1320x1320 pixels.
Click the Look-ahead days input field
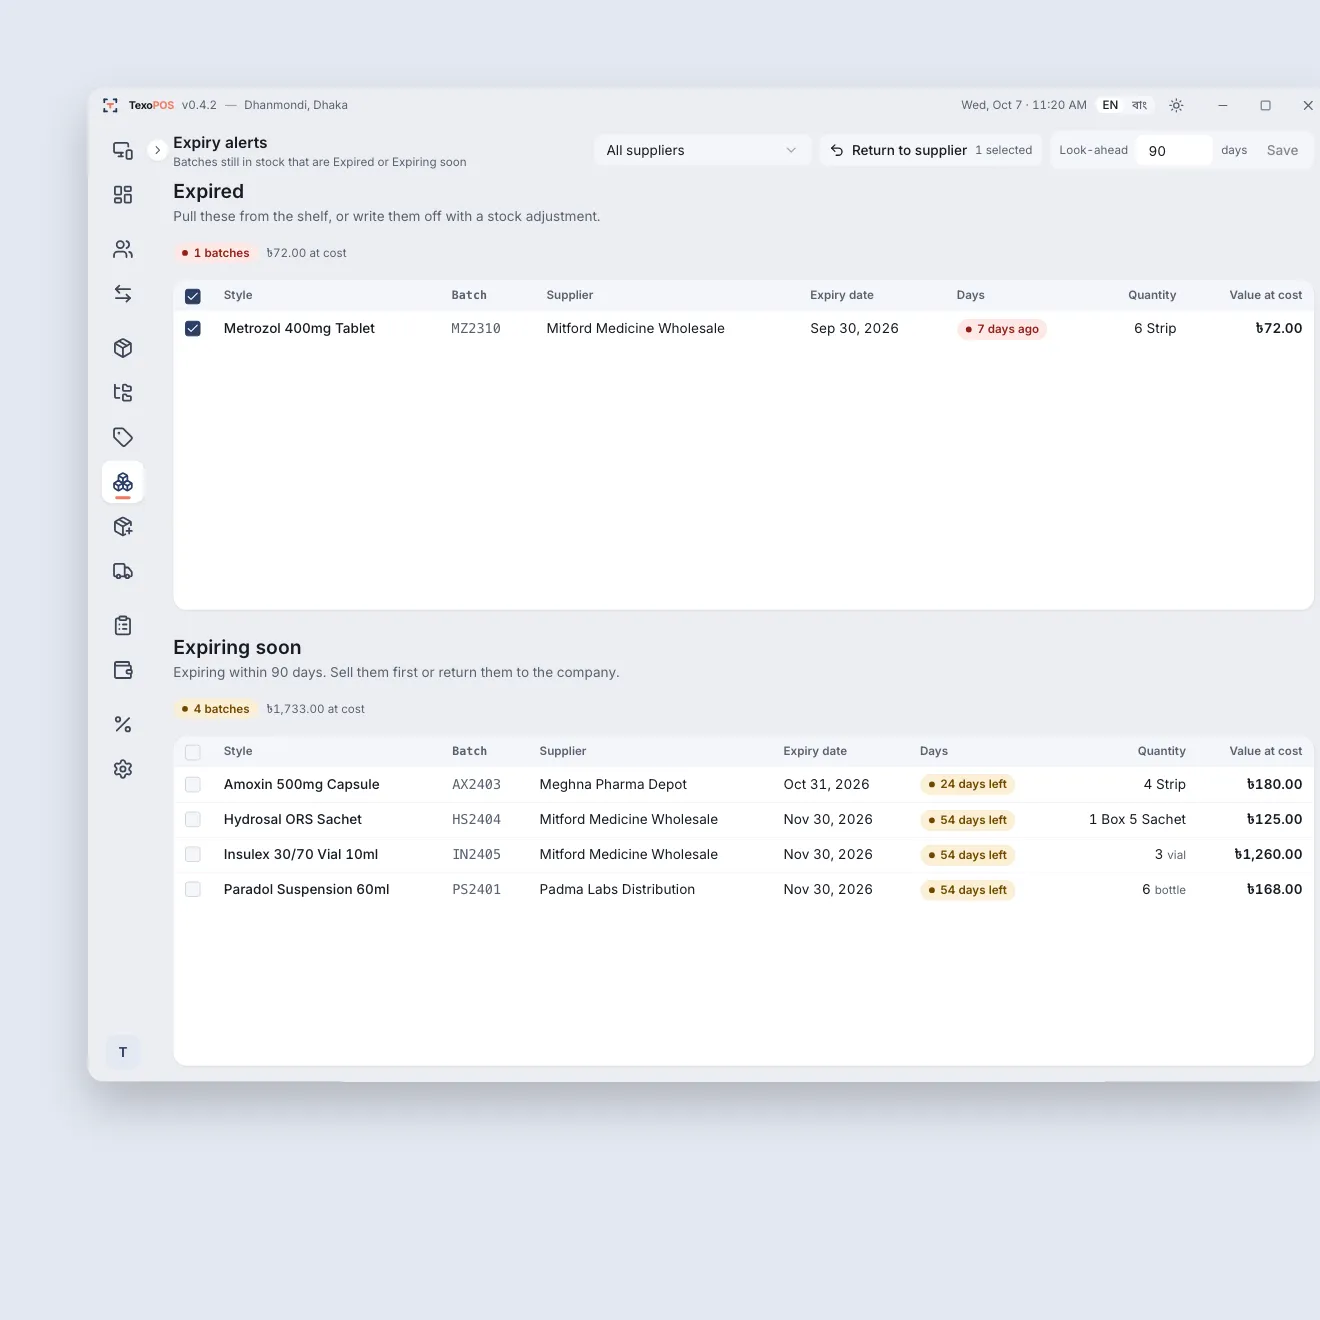tap(1174, 150)
